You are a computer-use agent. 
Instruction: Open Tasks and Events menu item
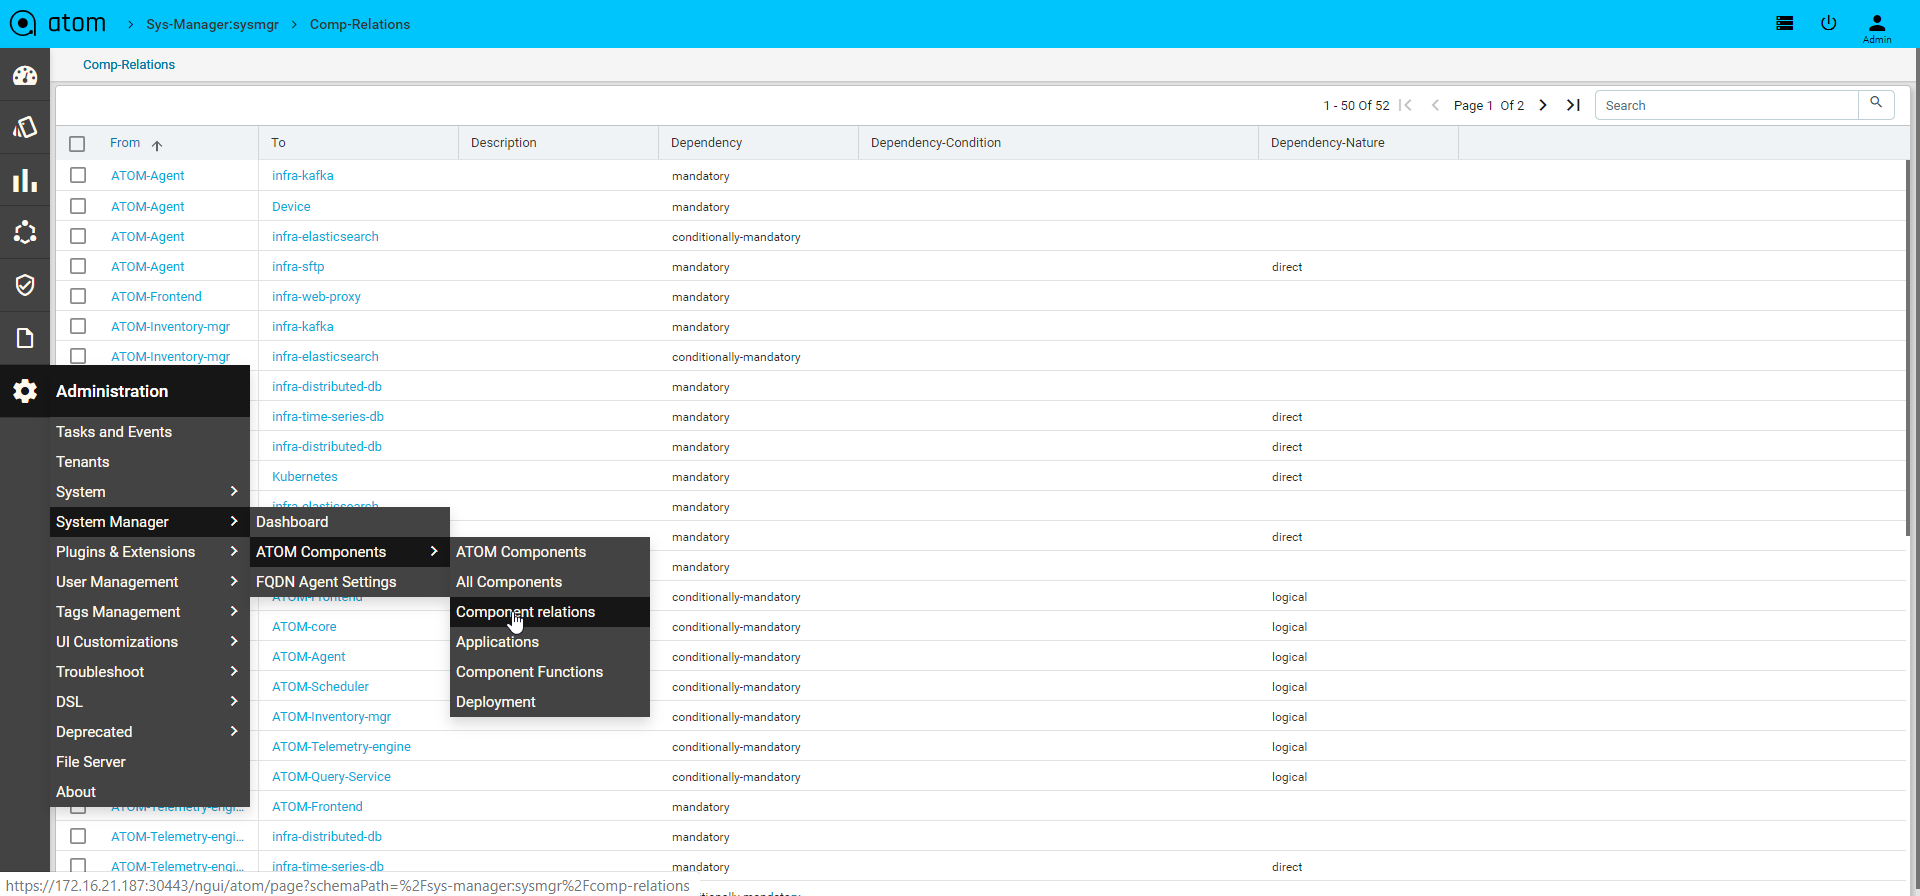(x=150, y=432)
